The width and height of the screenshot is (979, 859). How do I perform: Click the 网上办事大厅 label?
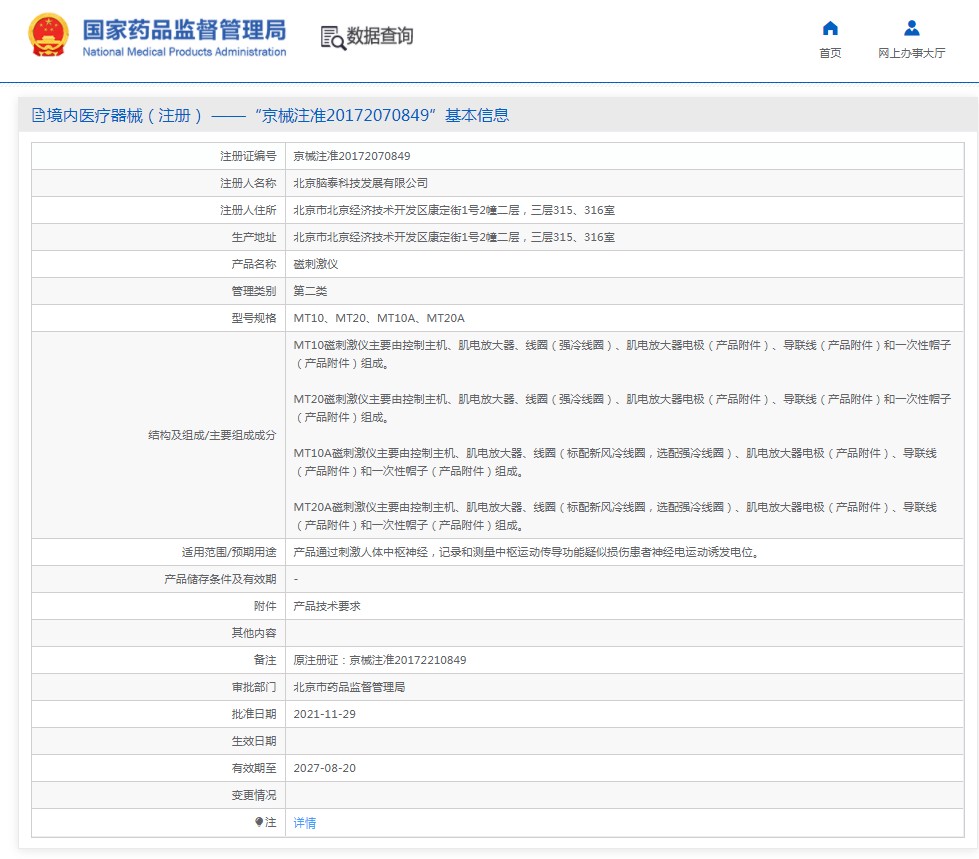tap(912, 53)
